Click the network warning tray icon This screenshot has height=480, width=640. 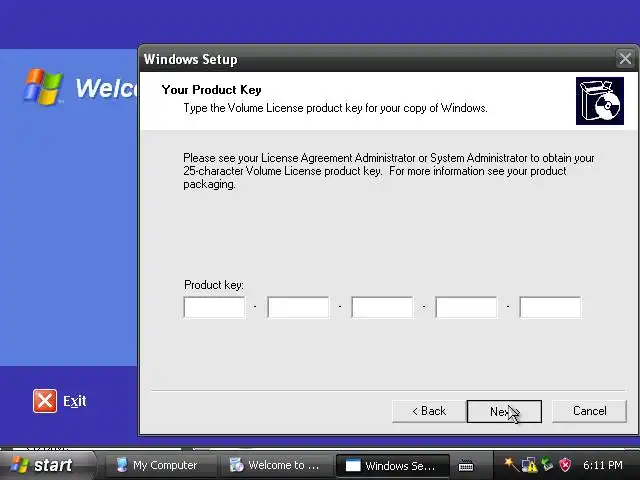[x=529, y=464]
